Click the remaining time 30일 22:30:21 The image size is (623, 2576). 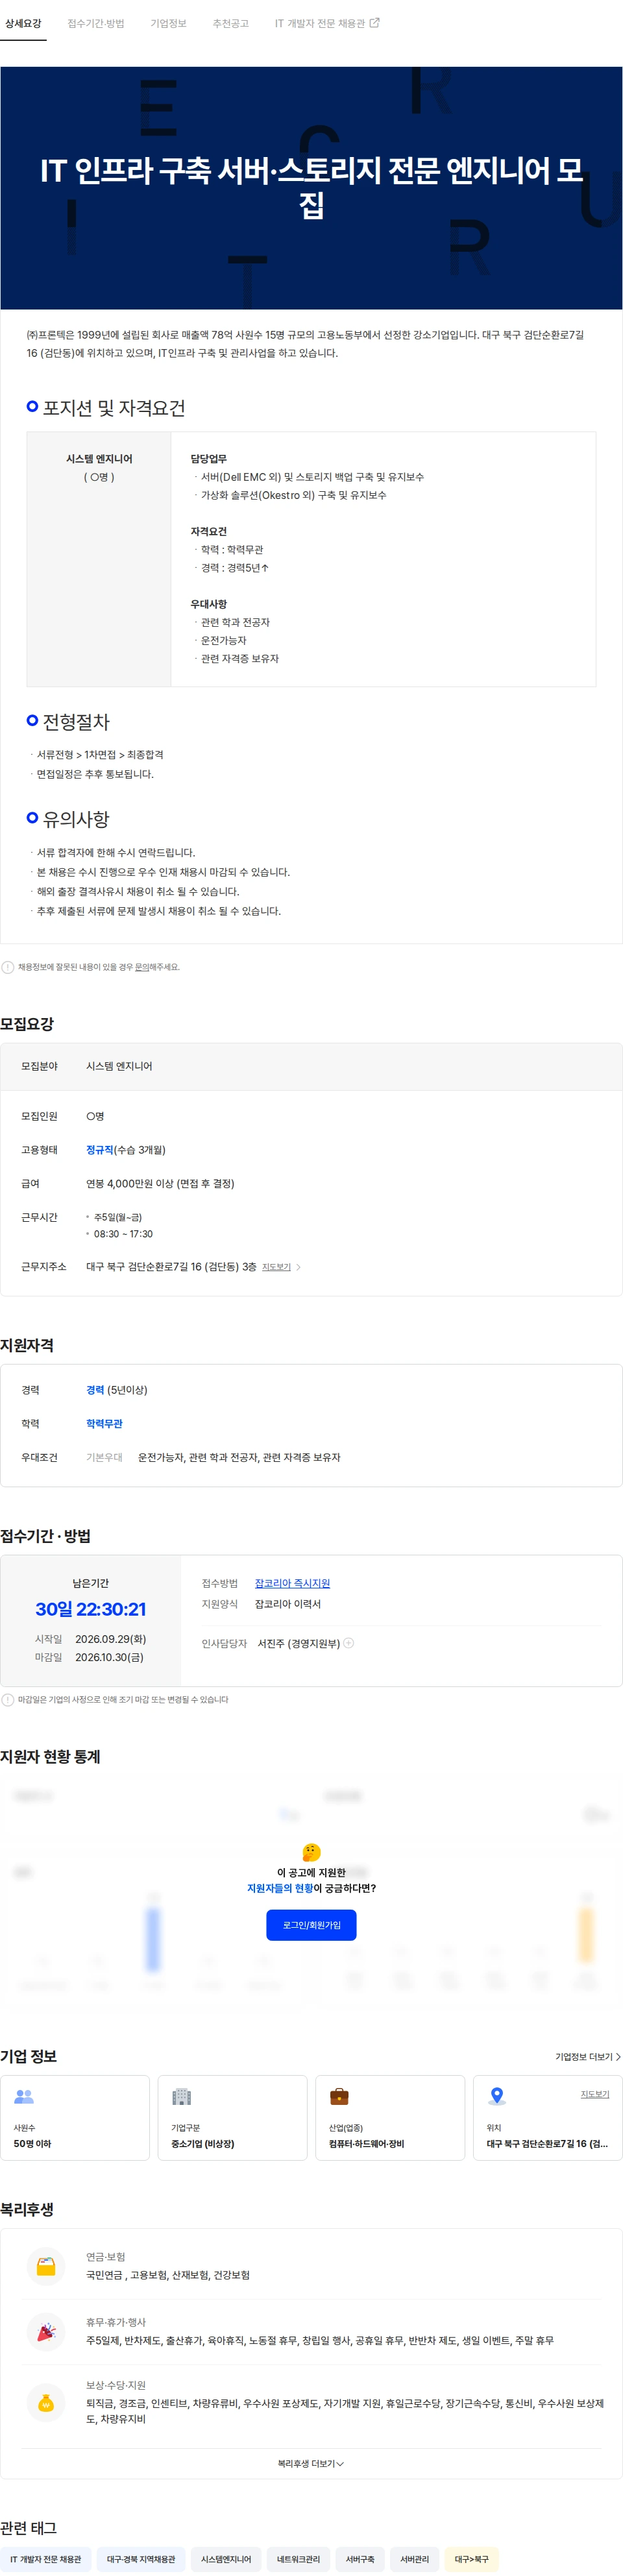coord(90,1609)
